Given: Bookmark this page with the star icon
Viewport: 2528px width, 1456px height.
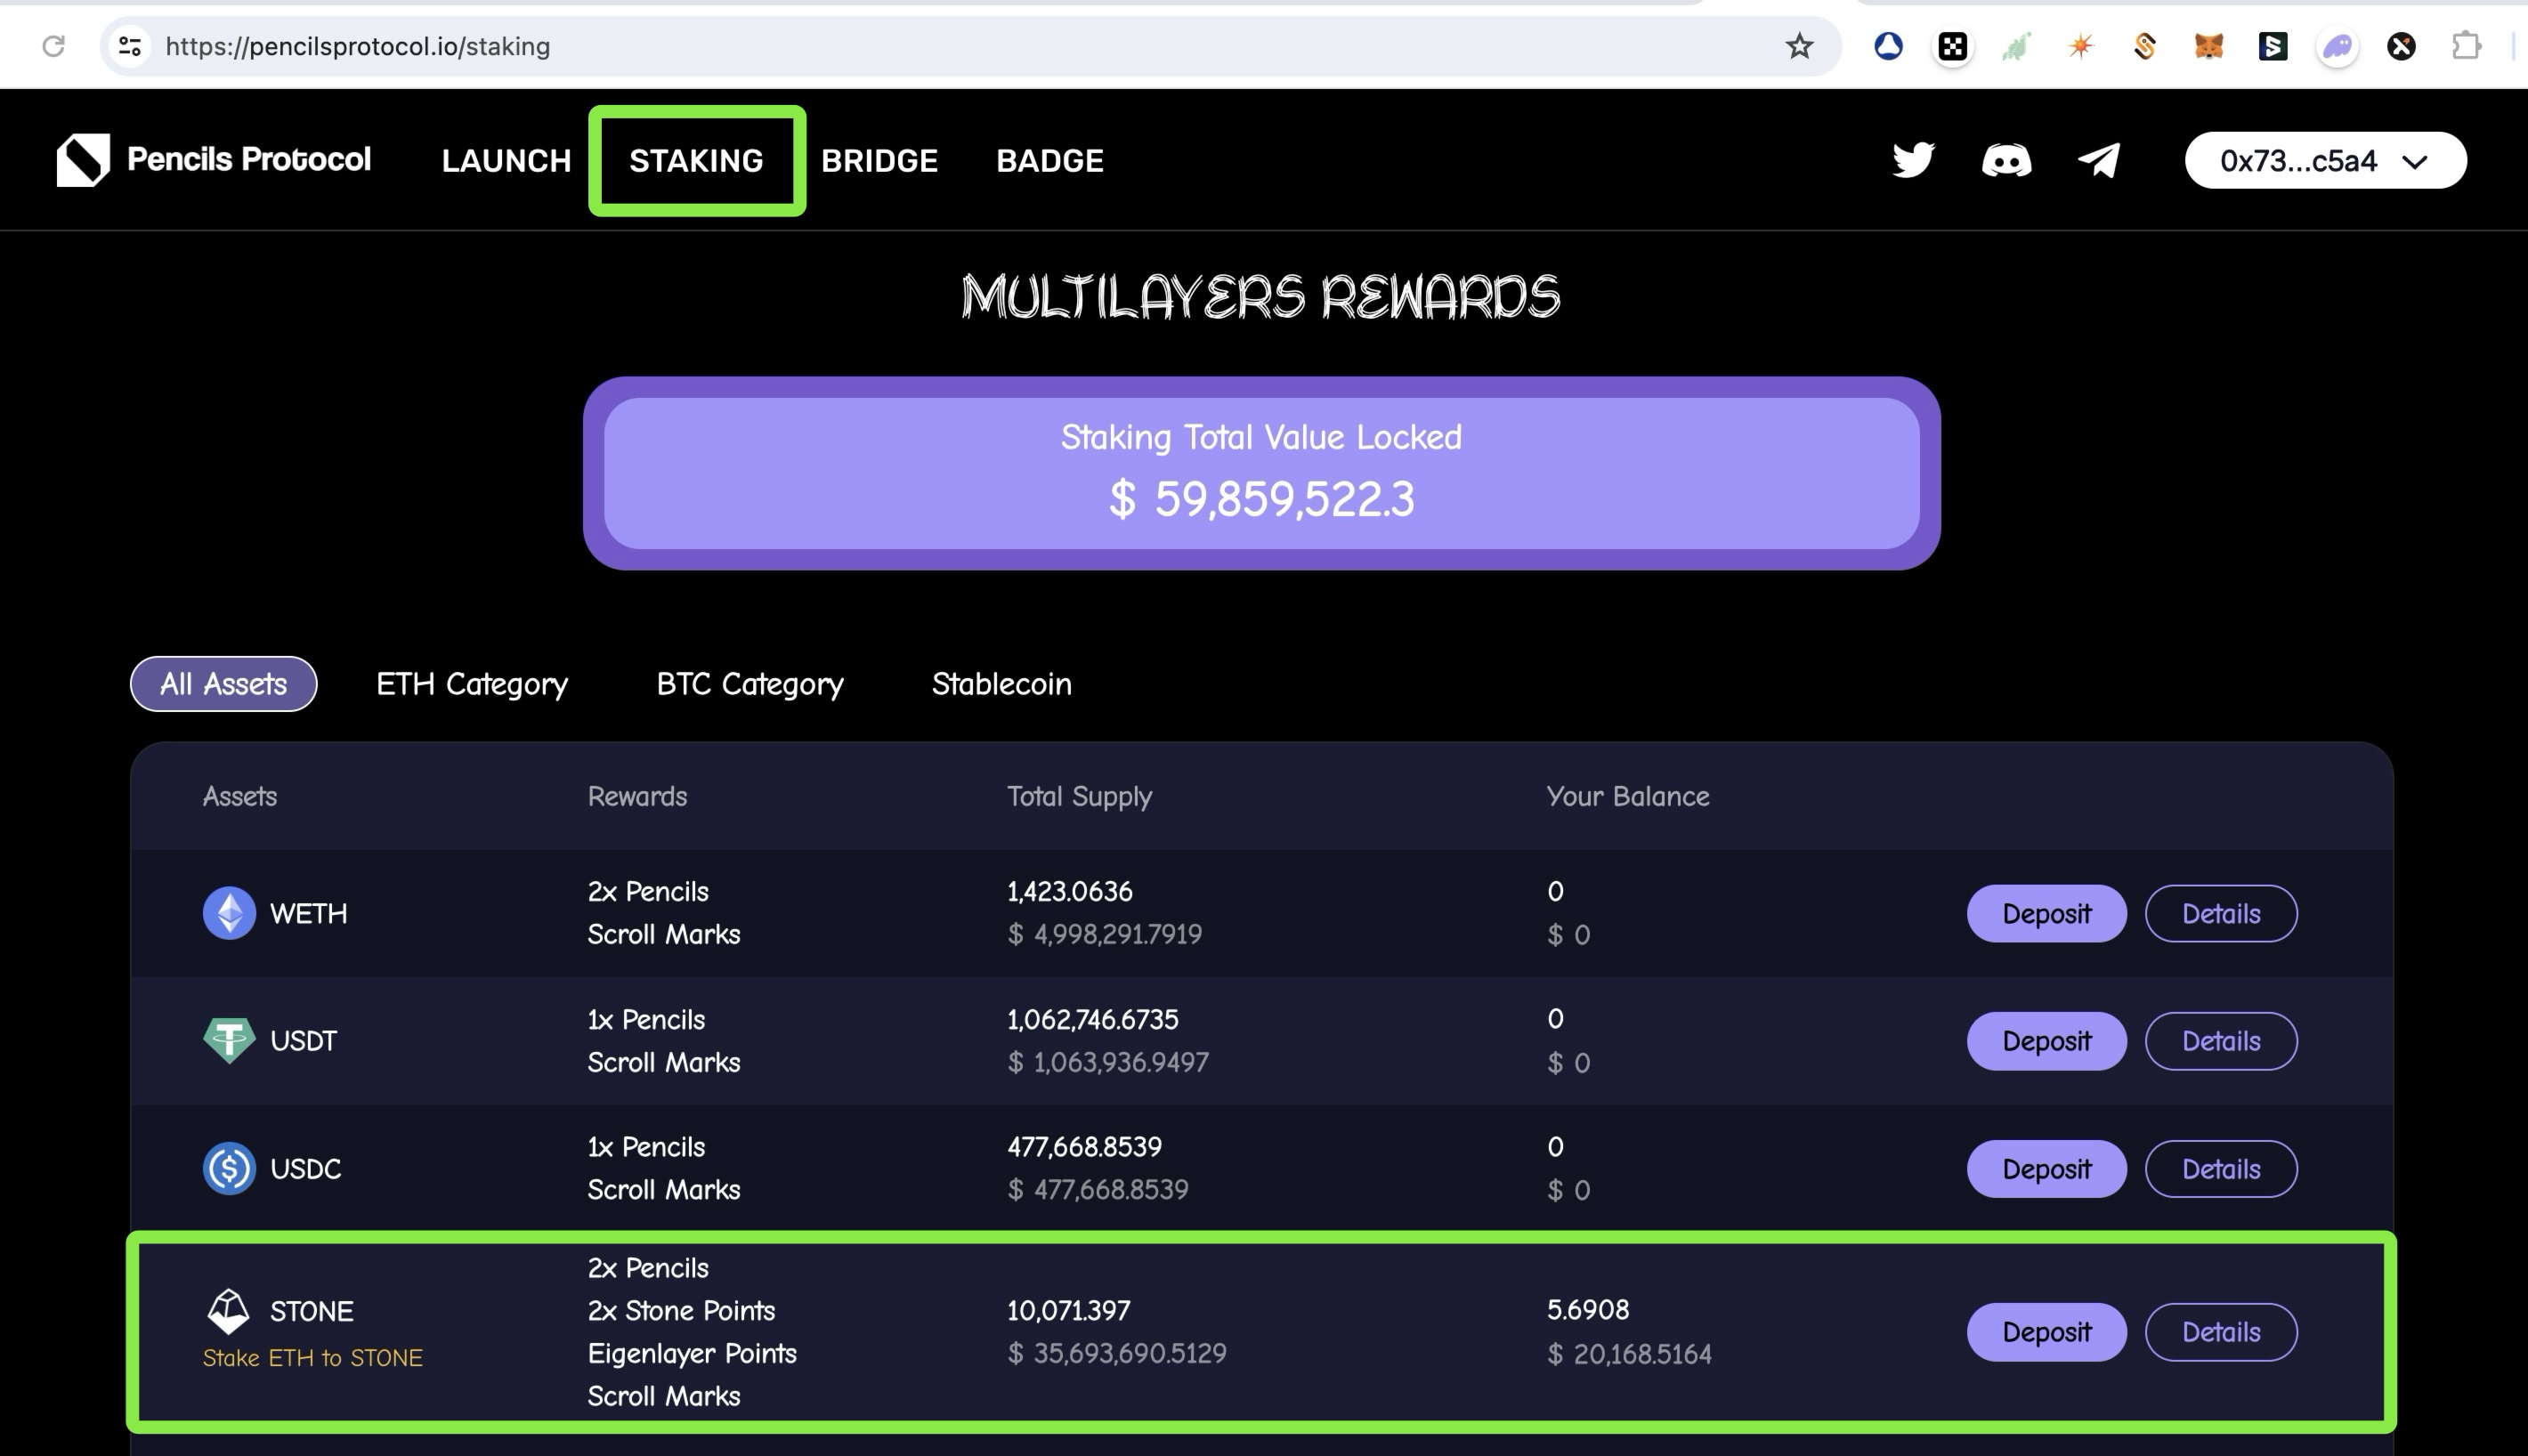Looking at the screenshot, I should pos(1799,46).
